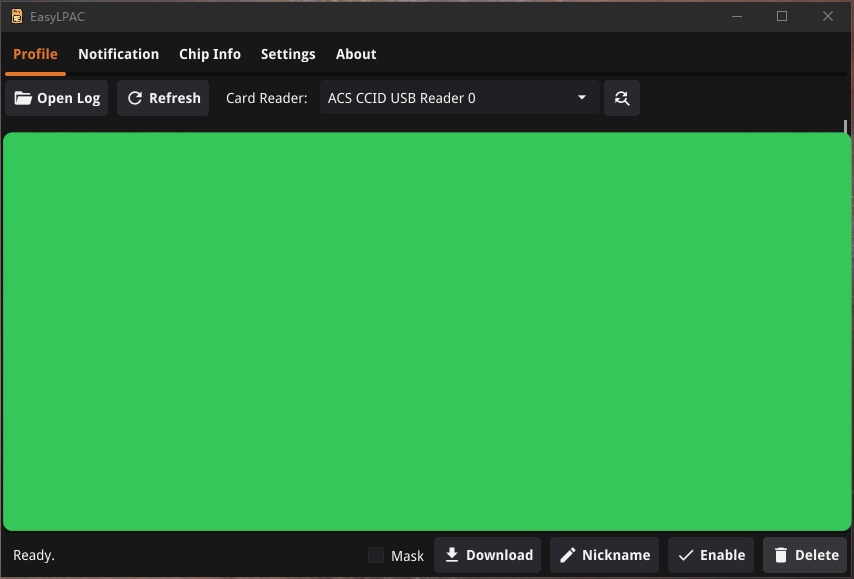The width and height of the screenshot is (854, 579).
Task: Click inside the green profile list area
Action: click(427, 331)
